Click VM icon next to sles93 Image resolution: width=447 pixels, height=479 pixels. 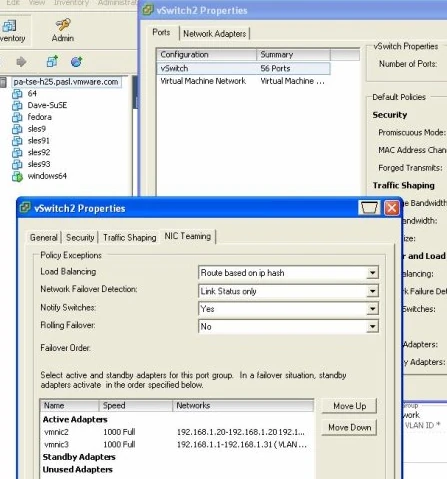17,164
